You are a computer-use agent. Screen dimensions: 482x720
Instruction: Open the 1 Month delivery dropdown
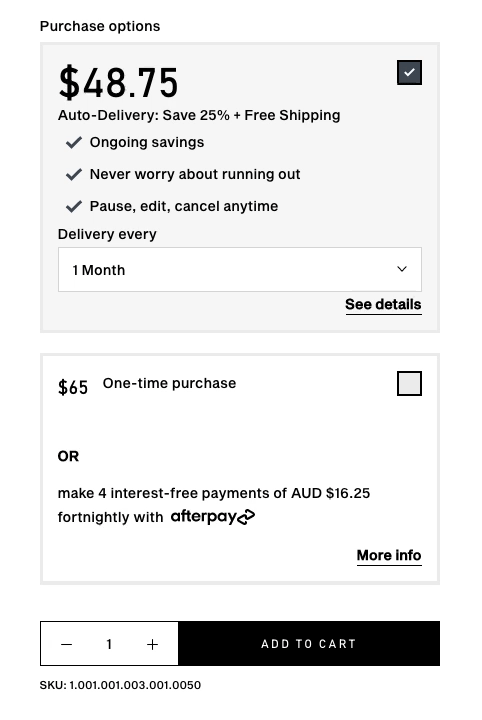[x=240, y=270]
